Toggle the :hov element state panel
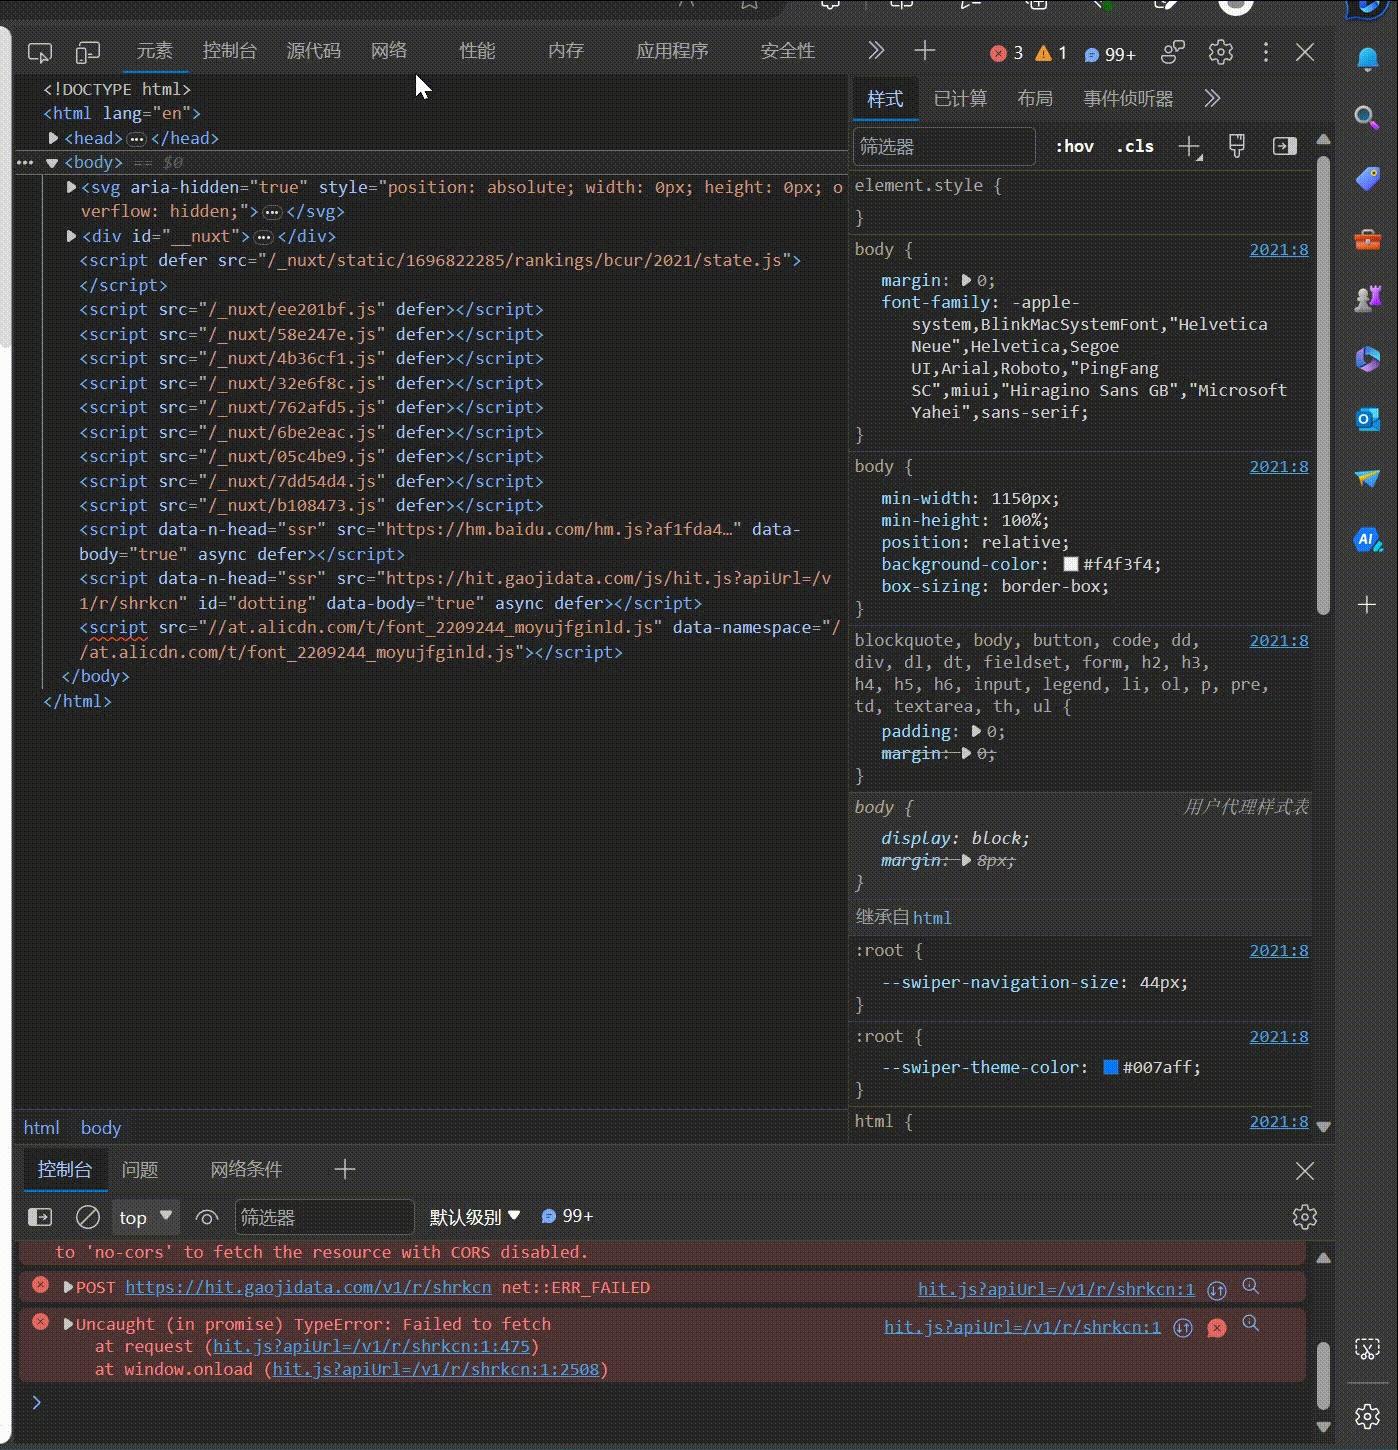The height and width of the screenshot is (1450, 1398). [x=1075, y=146]
